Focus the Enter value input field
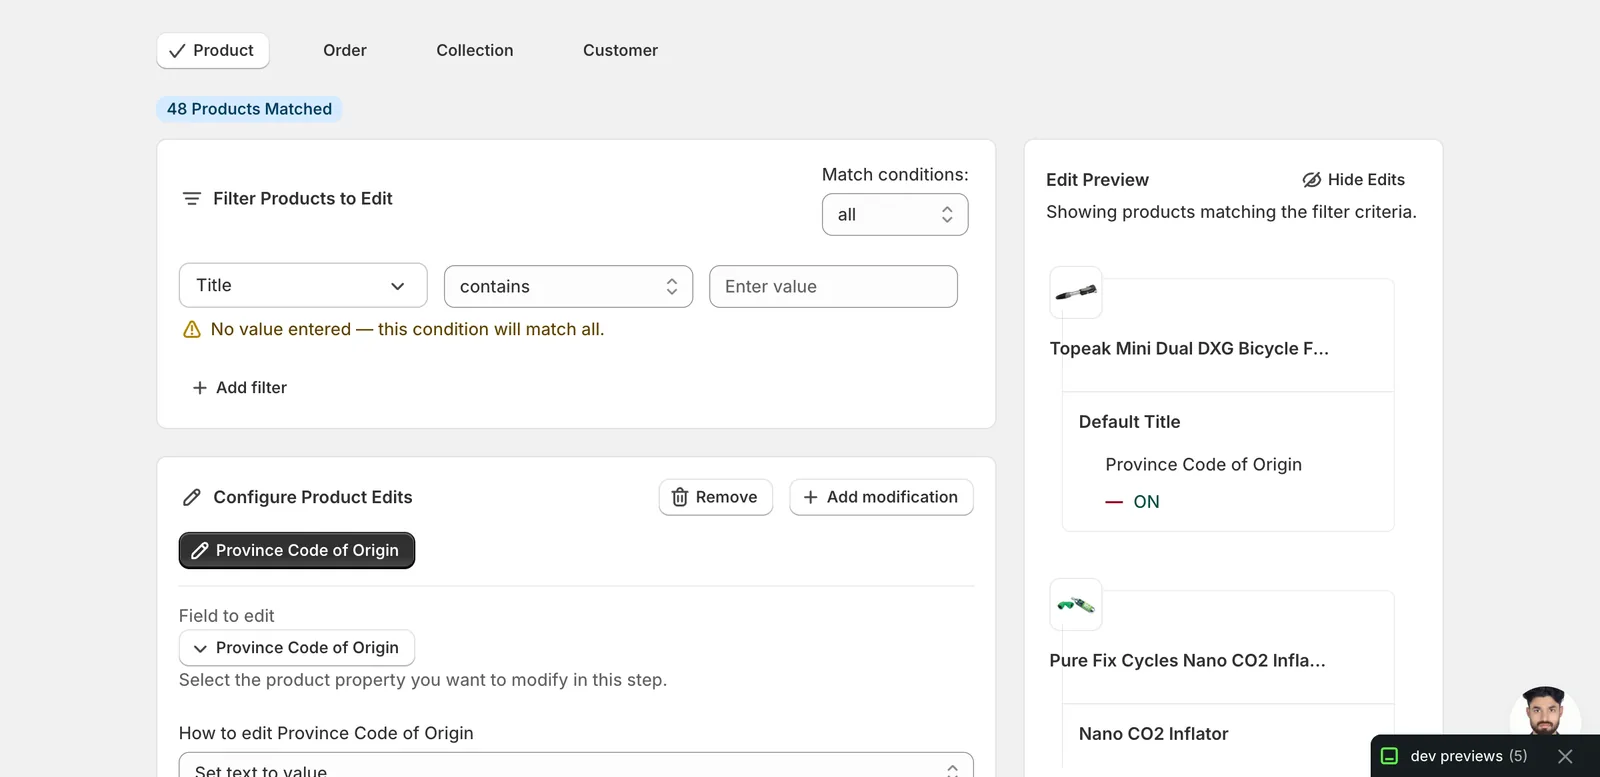 click(833, 287)
